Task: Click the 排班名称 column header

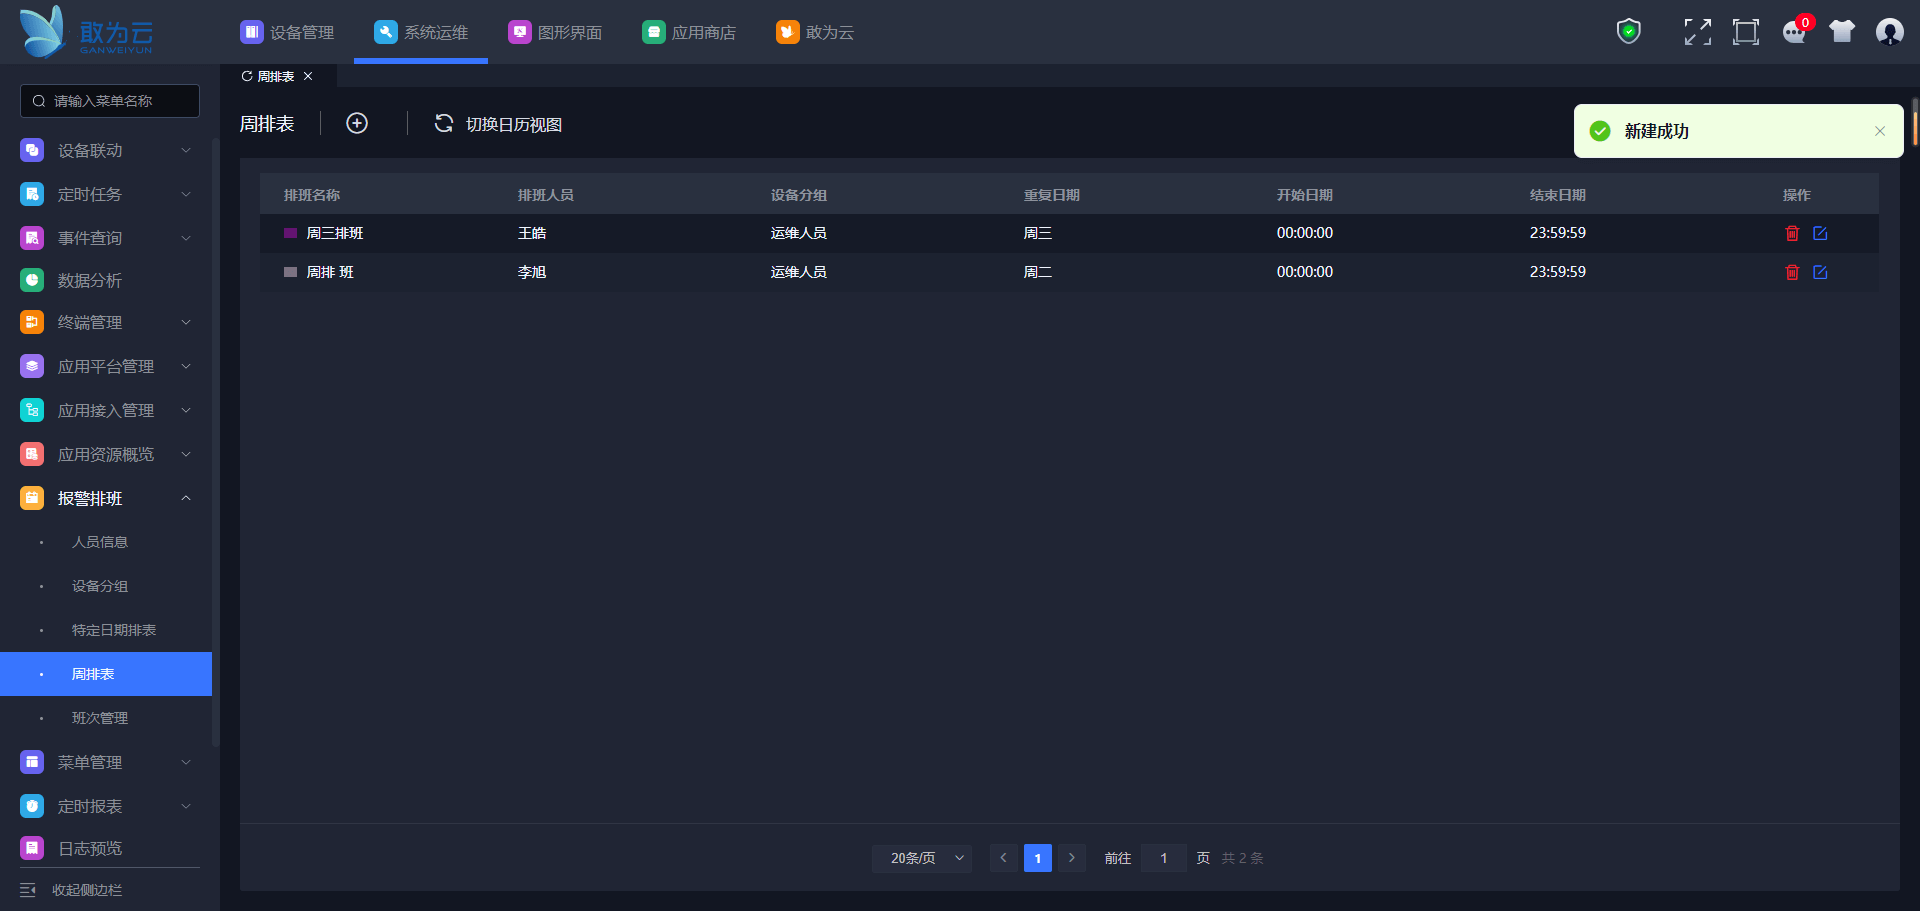Action: point(312,195)
